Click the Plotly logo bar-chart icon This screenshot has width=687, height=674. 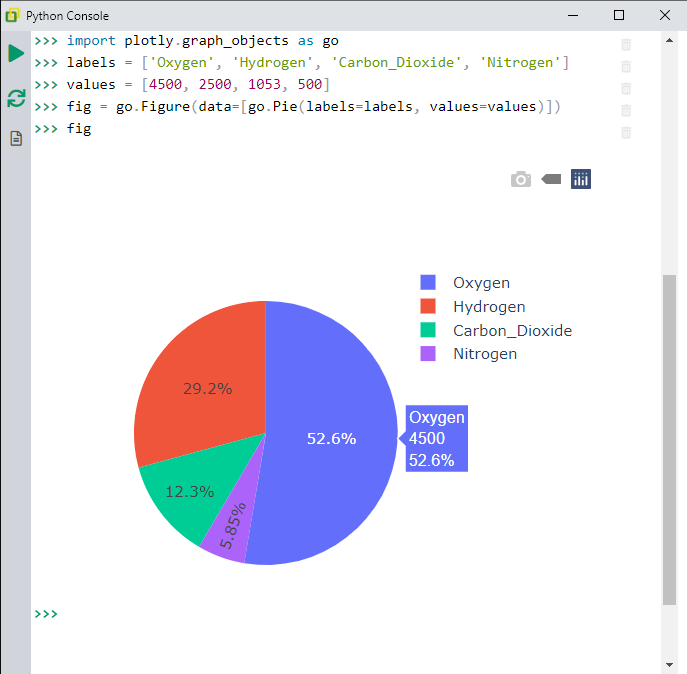(581, 179)
